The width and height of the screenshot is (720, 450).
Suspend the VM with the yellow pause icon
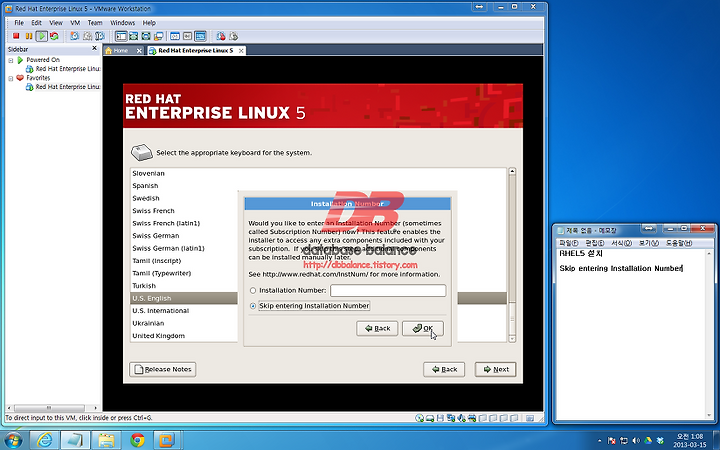(x=29, y=36)
